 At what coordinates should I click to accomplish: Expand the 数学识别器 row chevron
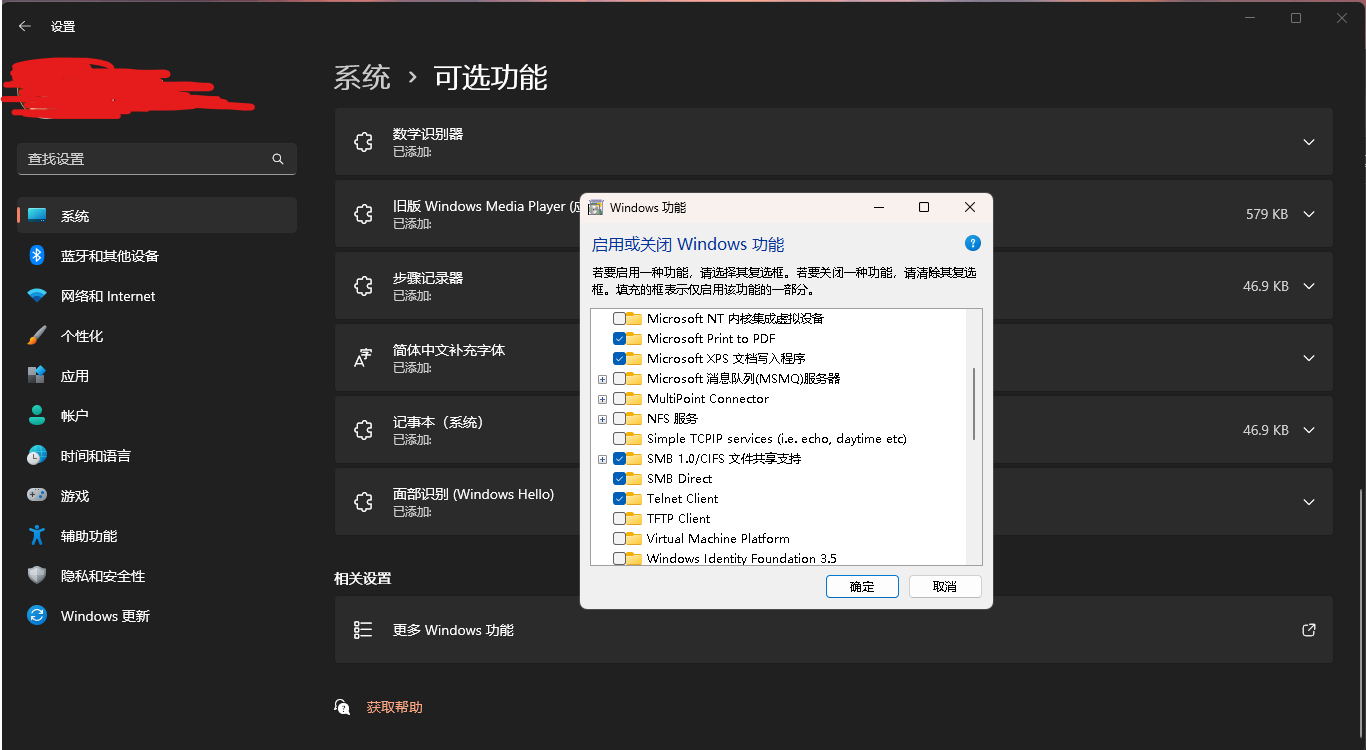point(1309,142)
